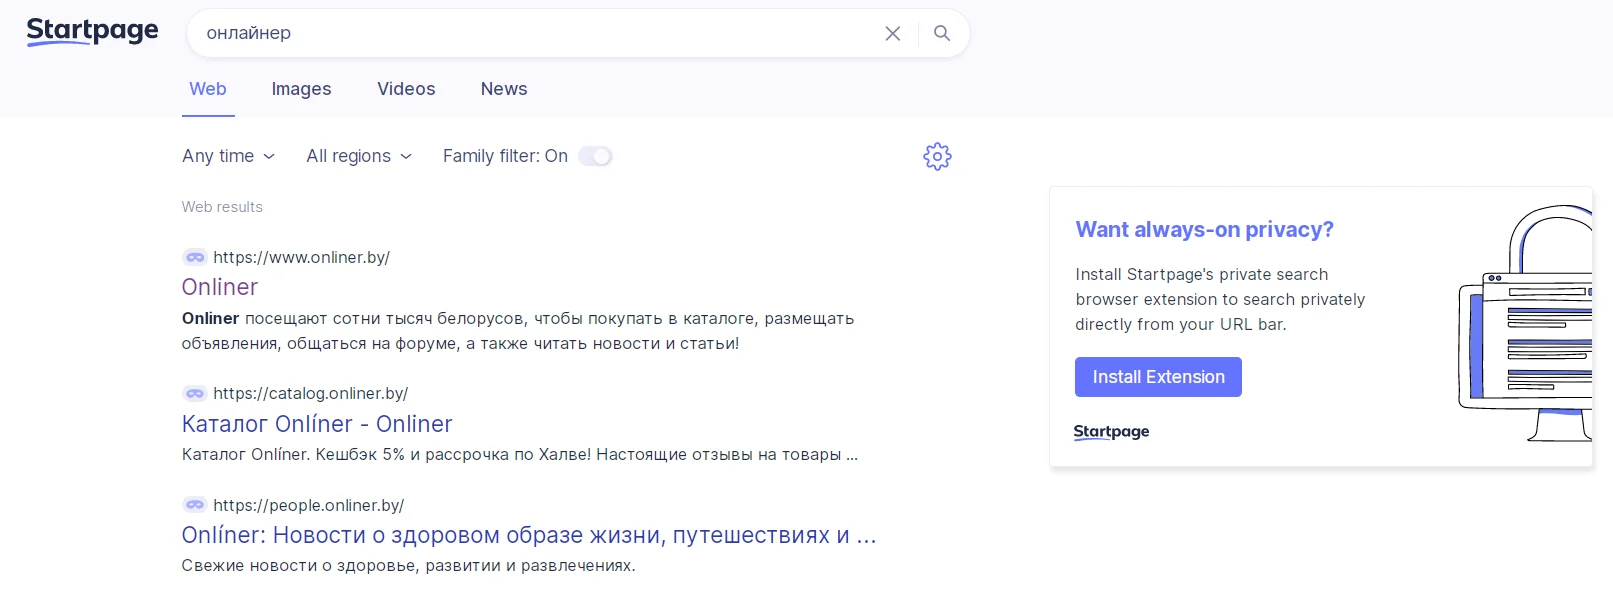Click into the search input field
The width and height of the screenshot is (1613, 594).
tap(530, 34)
